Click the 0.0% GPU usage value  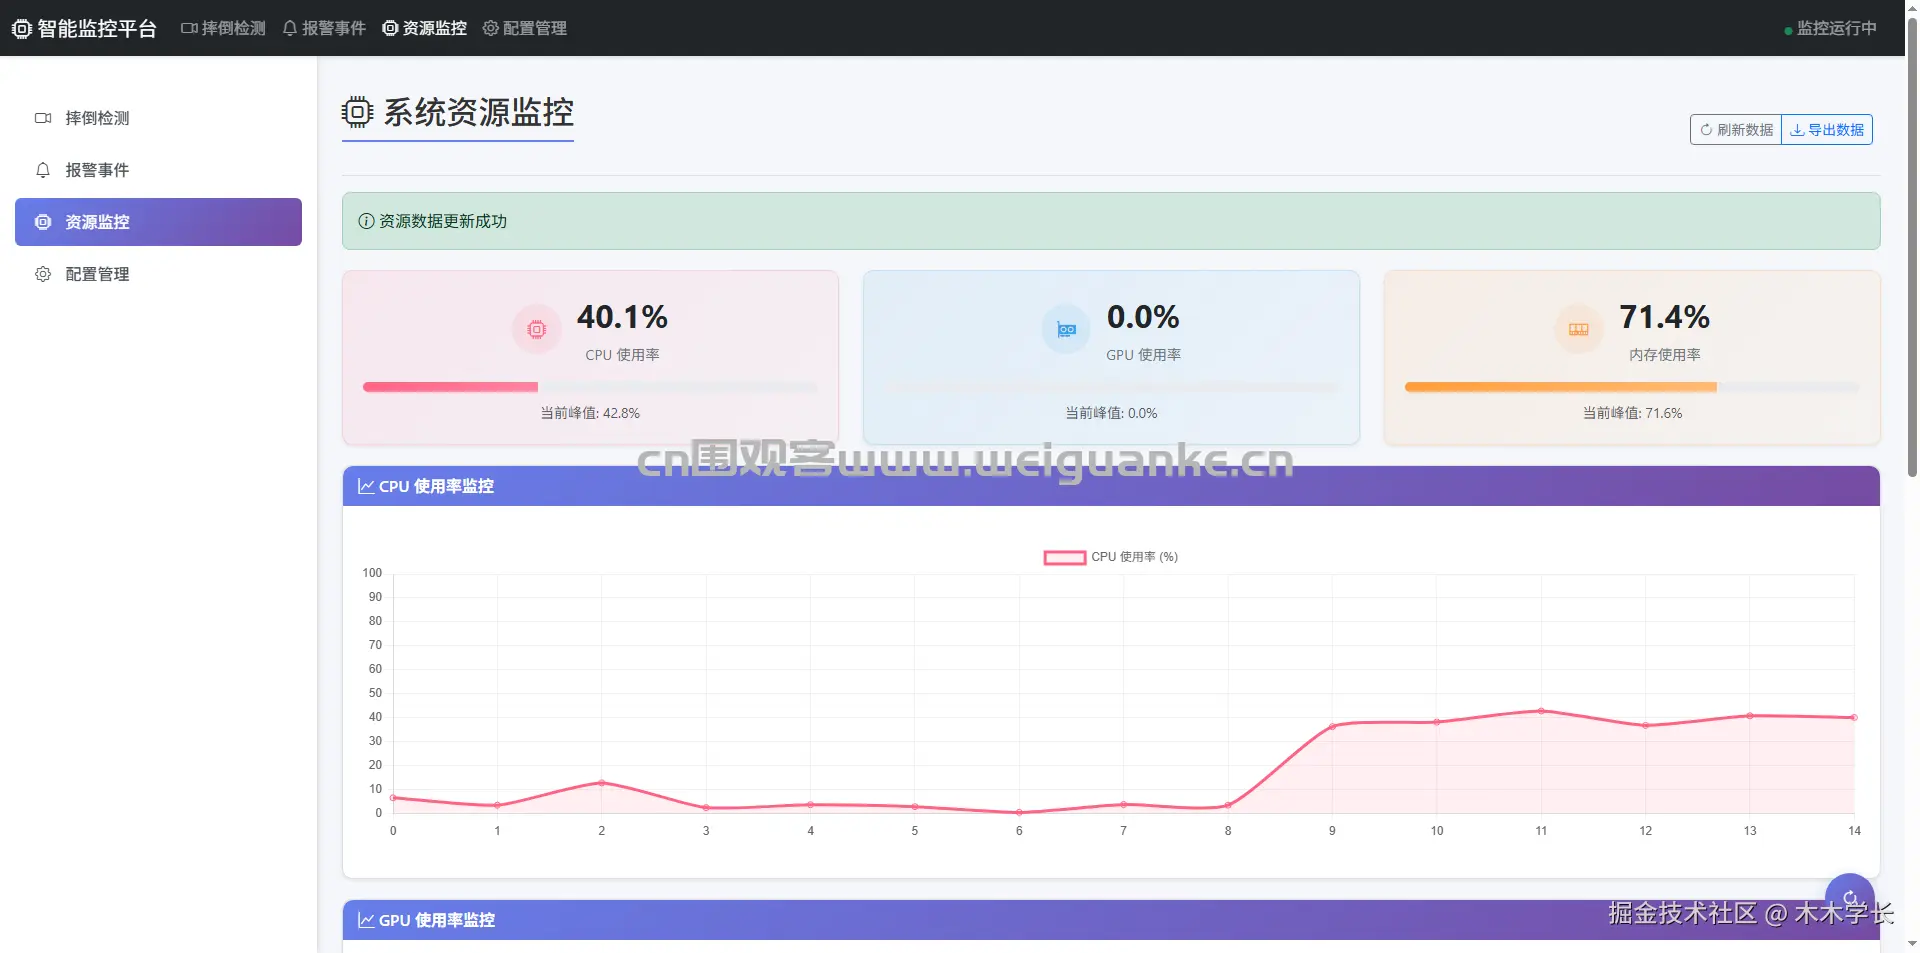1143,317
